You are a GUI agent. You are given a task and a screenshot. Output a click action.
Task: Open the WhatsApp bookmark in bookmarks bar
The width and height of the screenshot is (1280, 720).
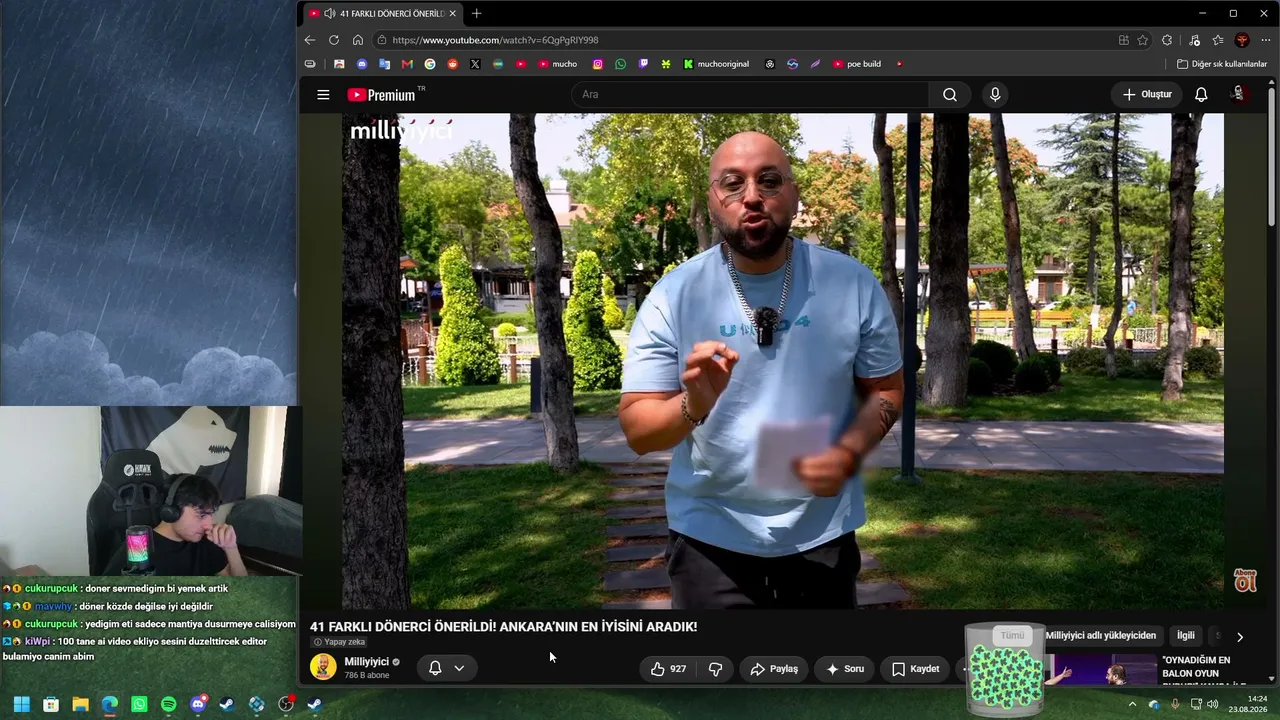(621, 64)
